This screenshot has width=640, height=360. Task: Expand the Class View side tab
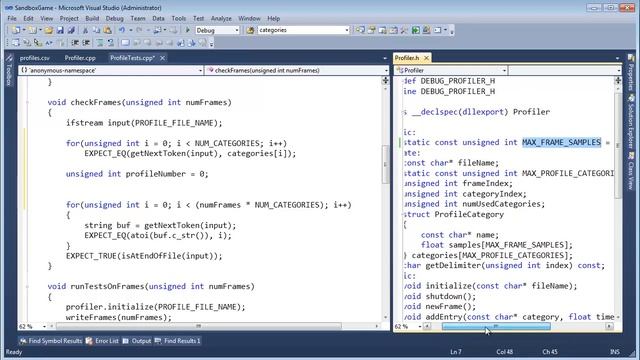click(631, 171)
